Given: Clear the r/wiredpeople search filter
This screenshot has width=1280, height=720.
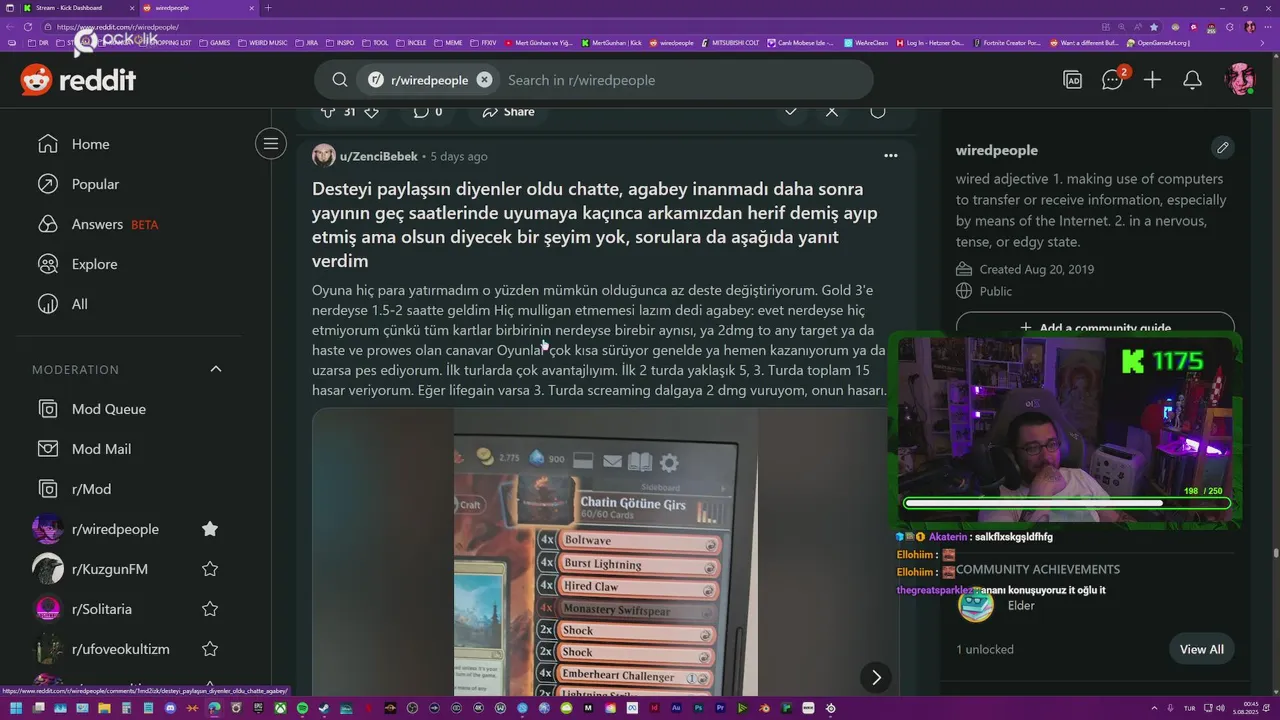Looking at the screenshot, I should pos(484,80).
